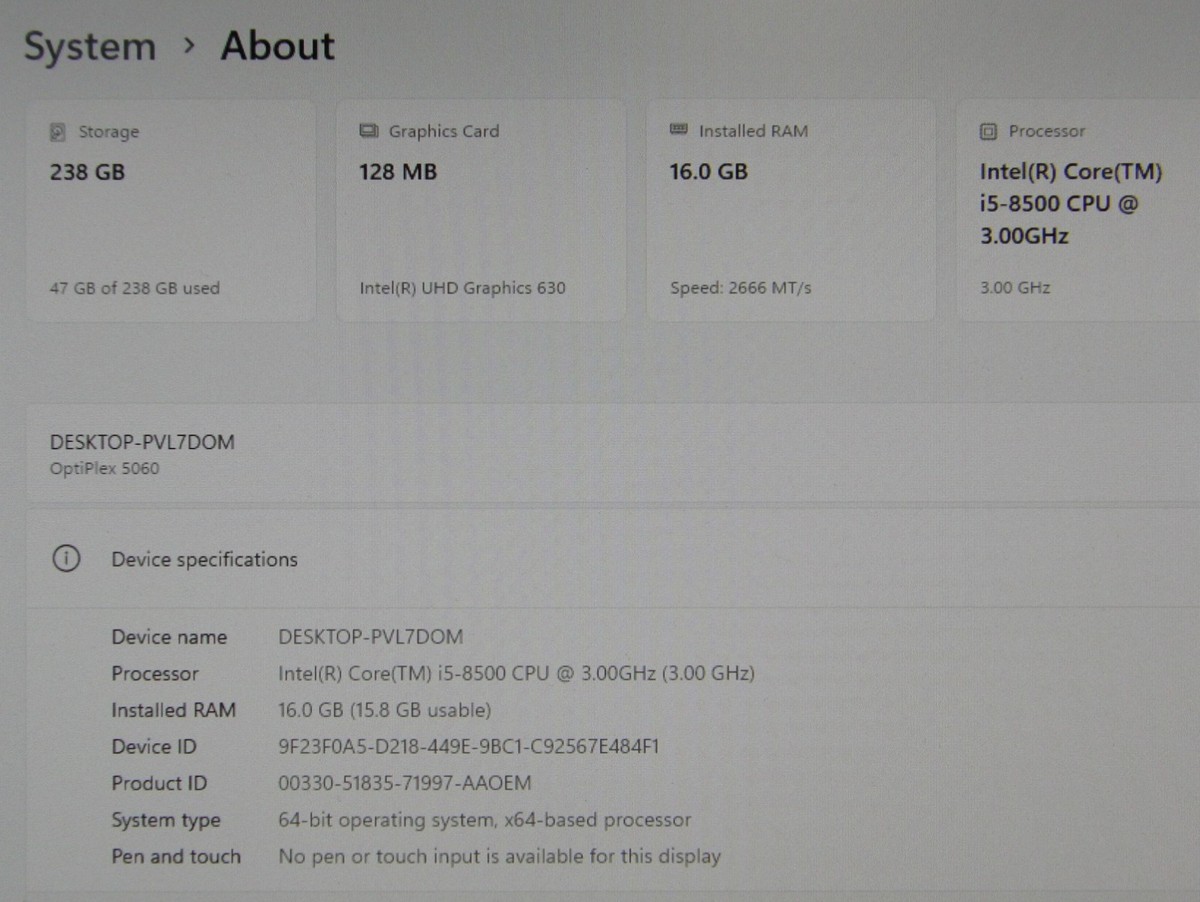Select the '3.00 GHz' card footer text

click(x=1015, y=288)
